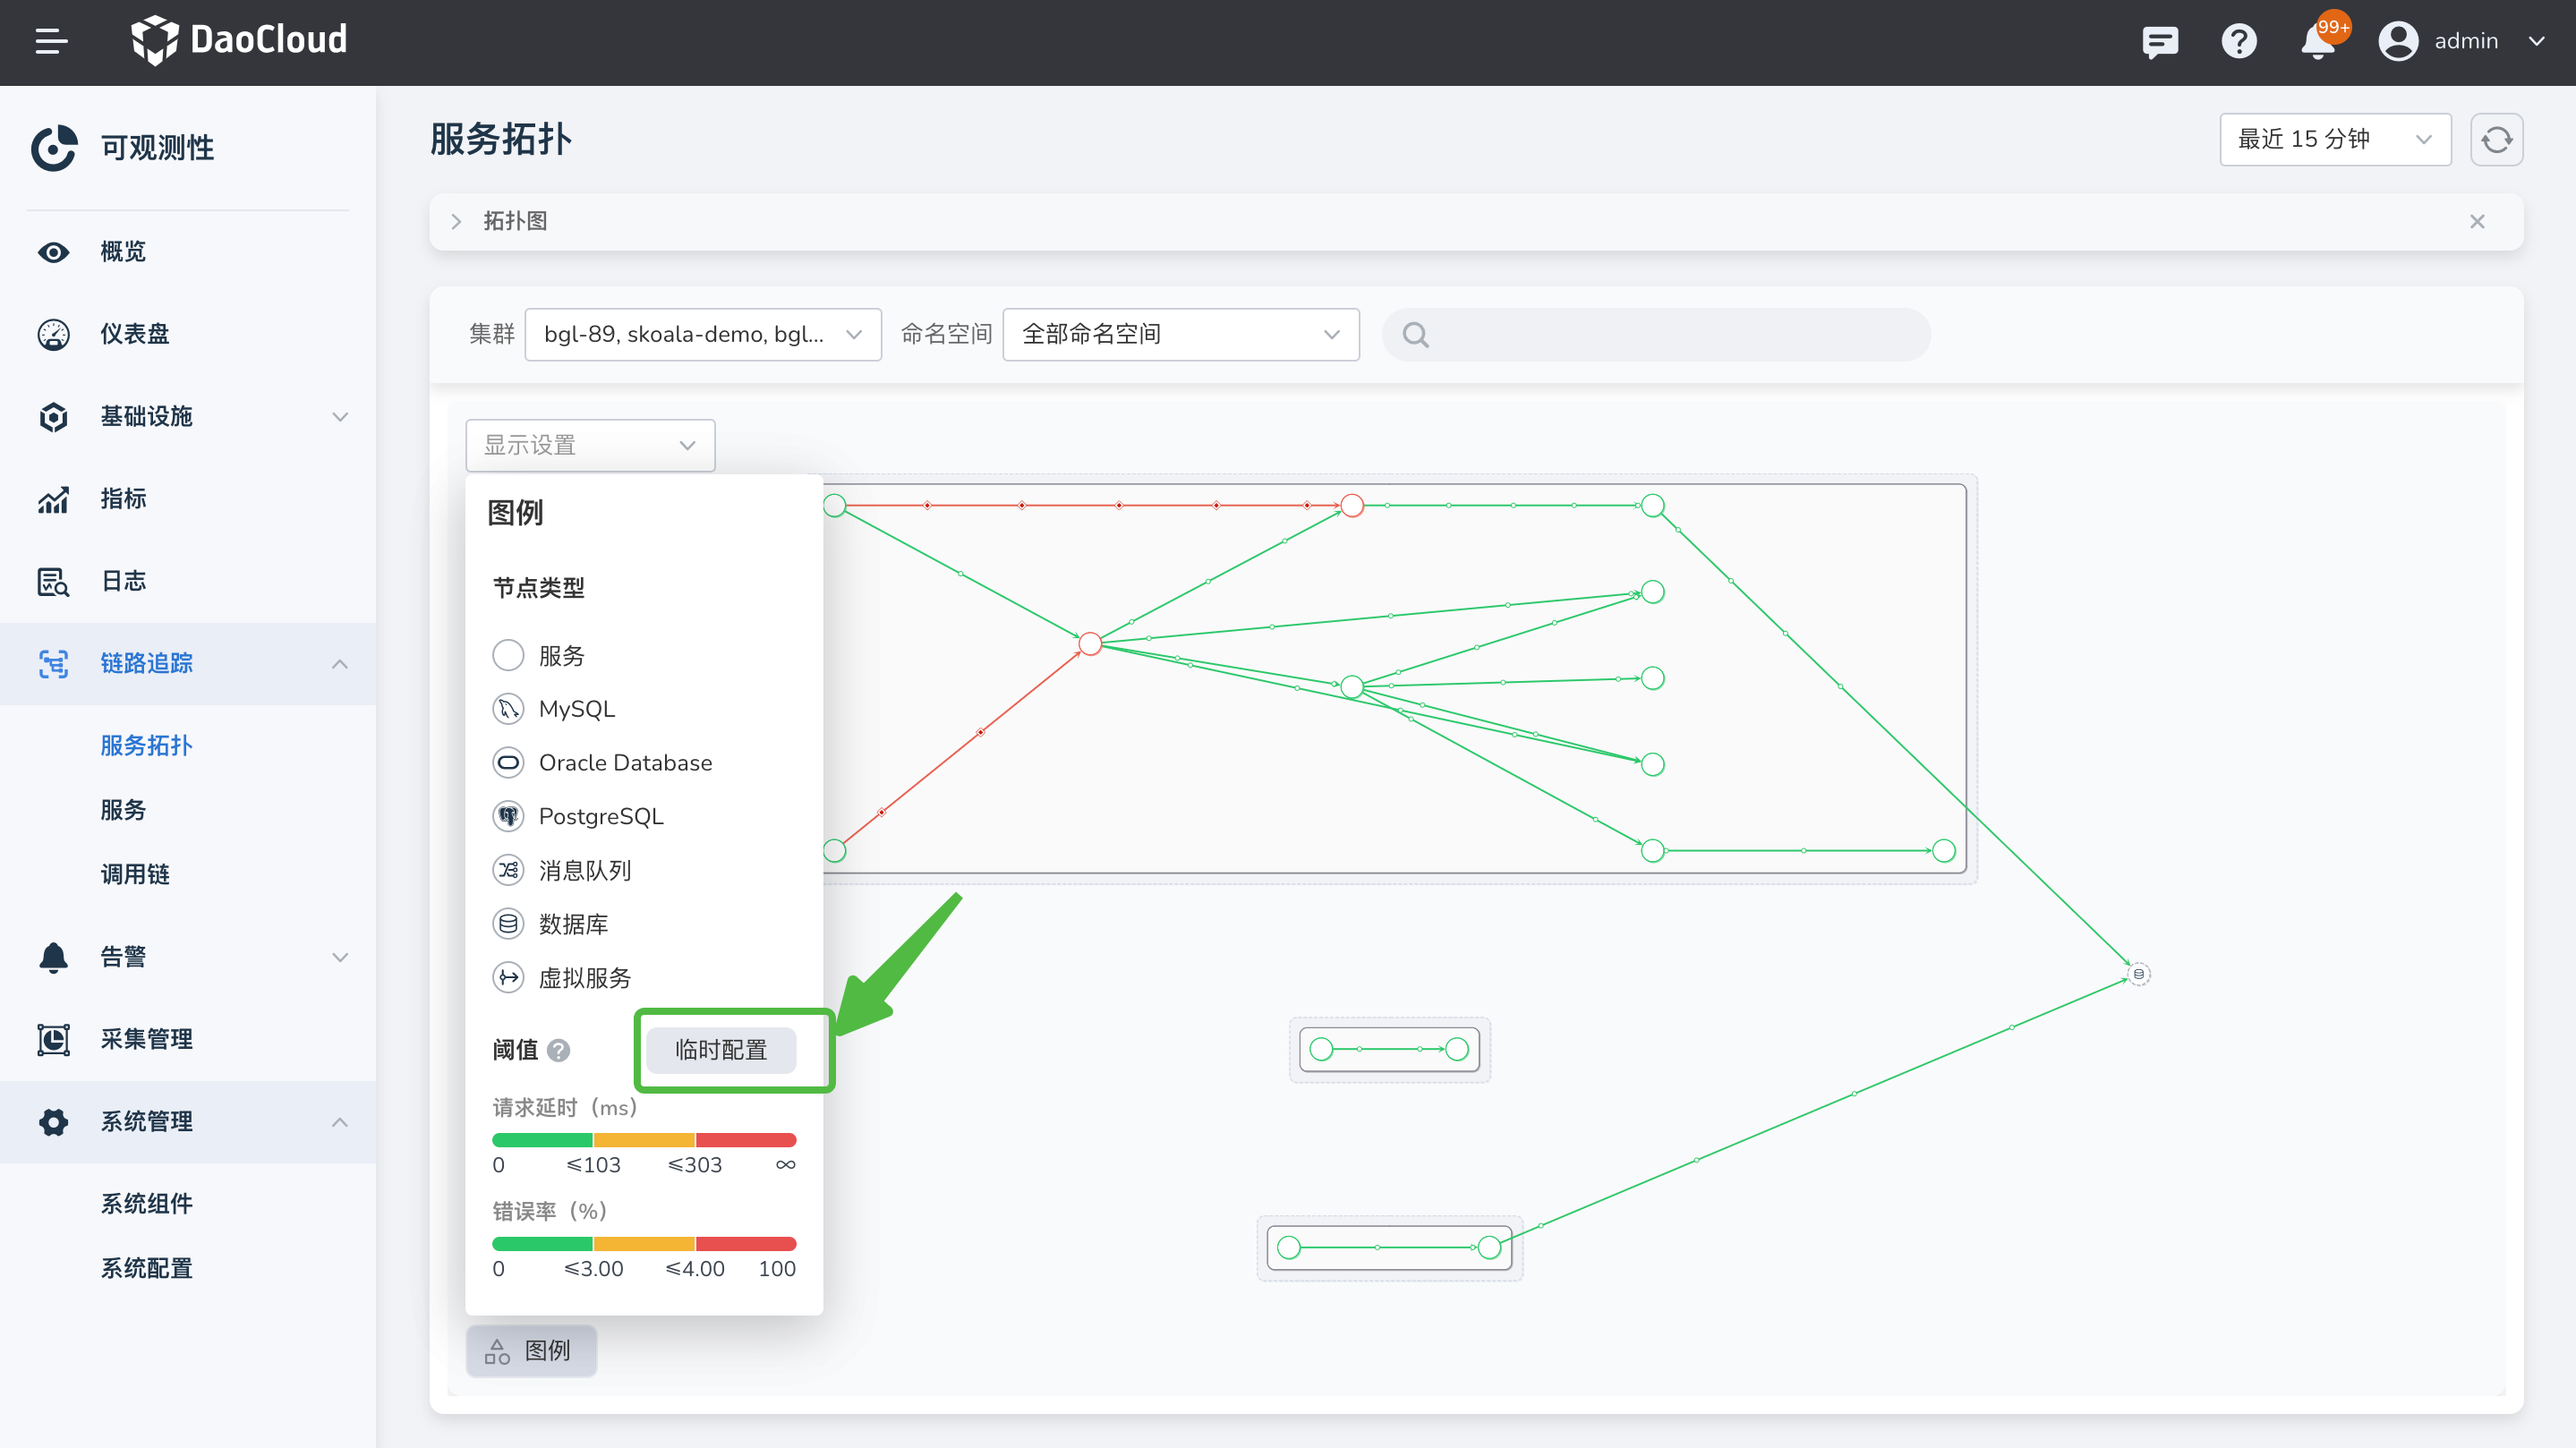The image size is (2576, 1448).
Task: Click the request latency threshold color bar
Action: (644, 1140)
